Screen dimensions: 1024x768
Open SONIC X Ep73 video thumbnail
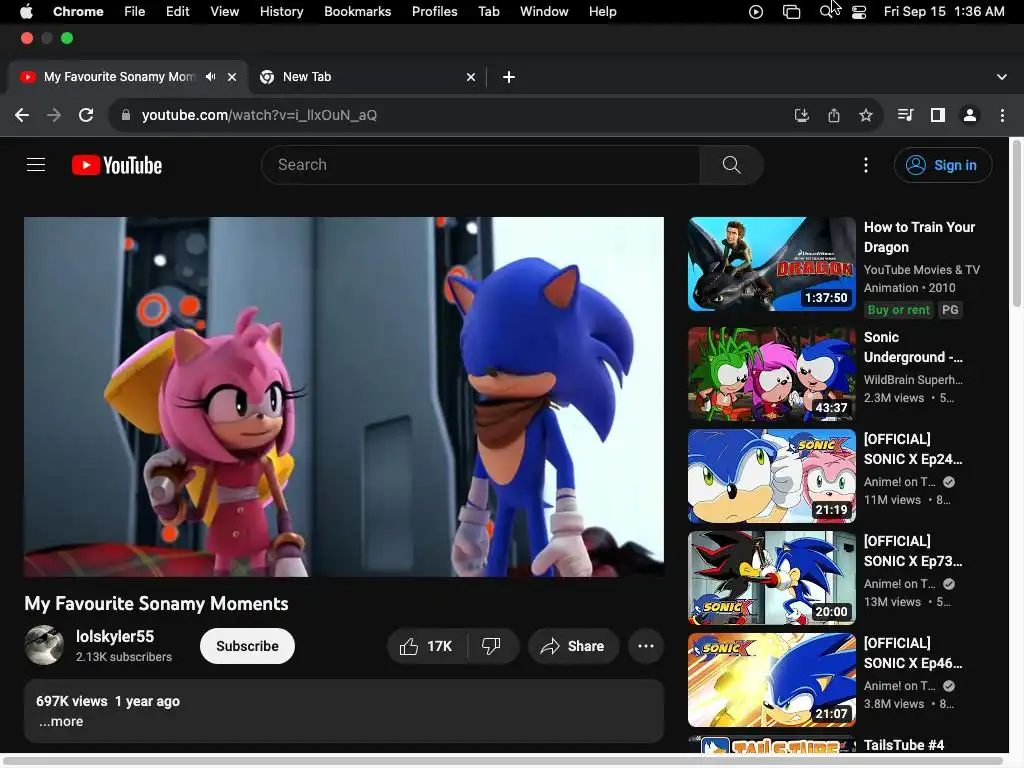click(771, 577)
